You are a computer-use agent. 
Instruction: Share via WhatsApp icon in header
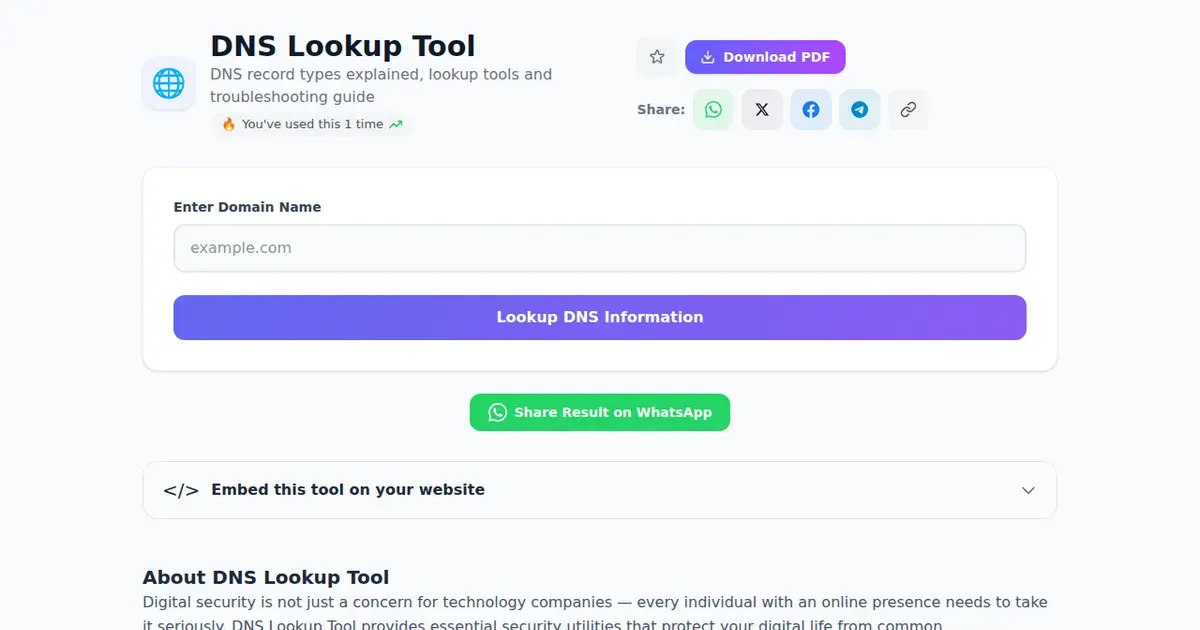click(x=713, y=110)
